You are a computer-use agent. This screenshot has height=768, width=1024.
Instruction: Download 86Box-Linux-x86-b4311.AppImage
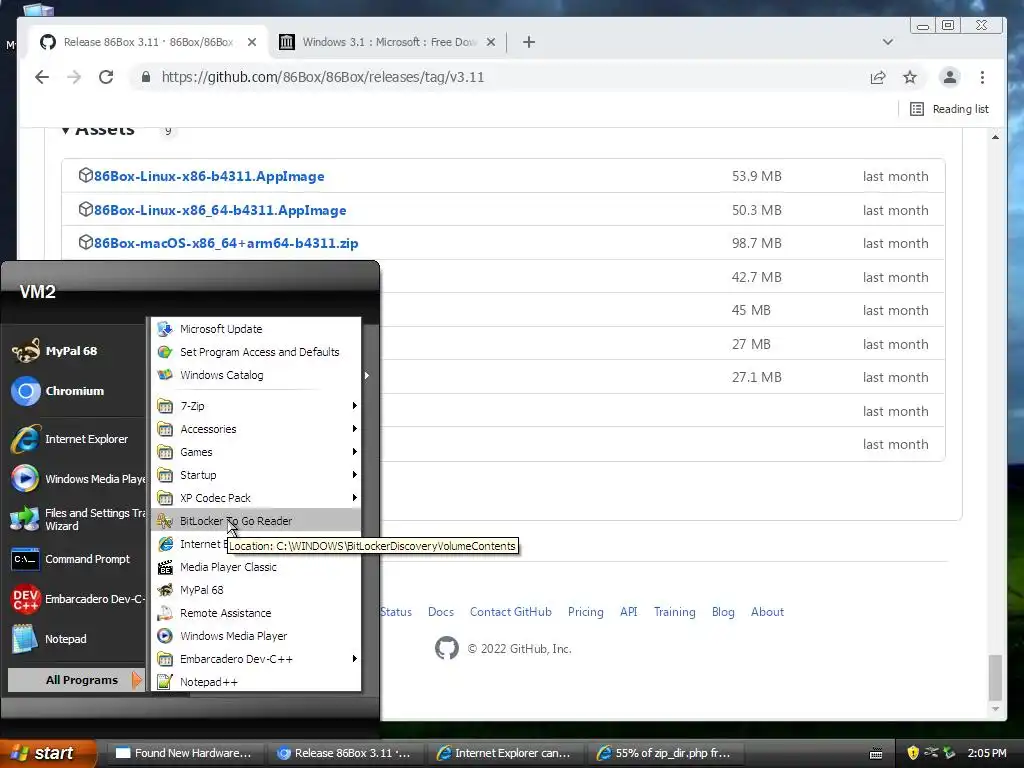tap(209, 176)
